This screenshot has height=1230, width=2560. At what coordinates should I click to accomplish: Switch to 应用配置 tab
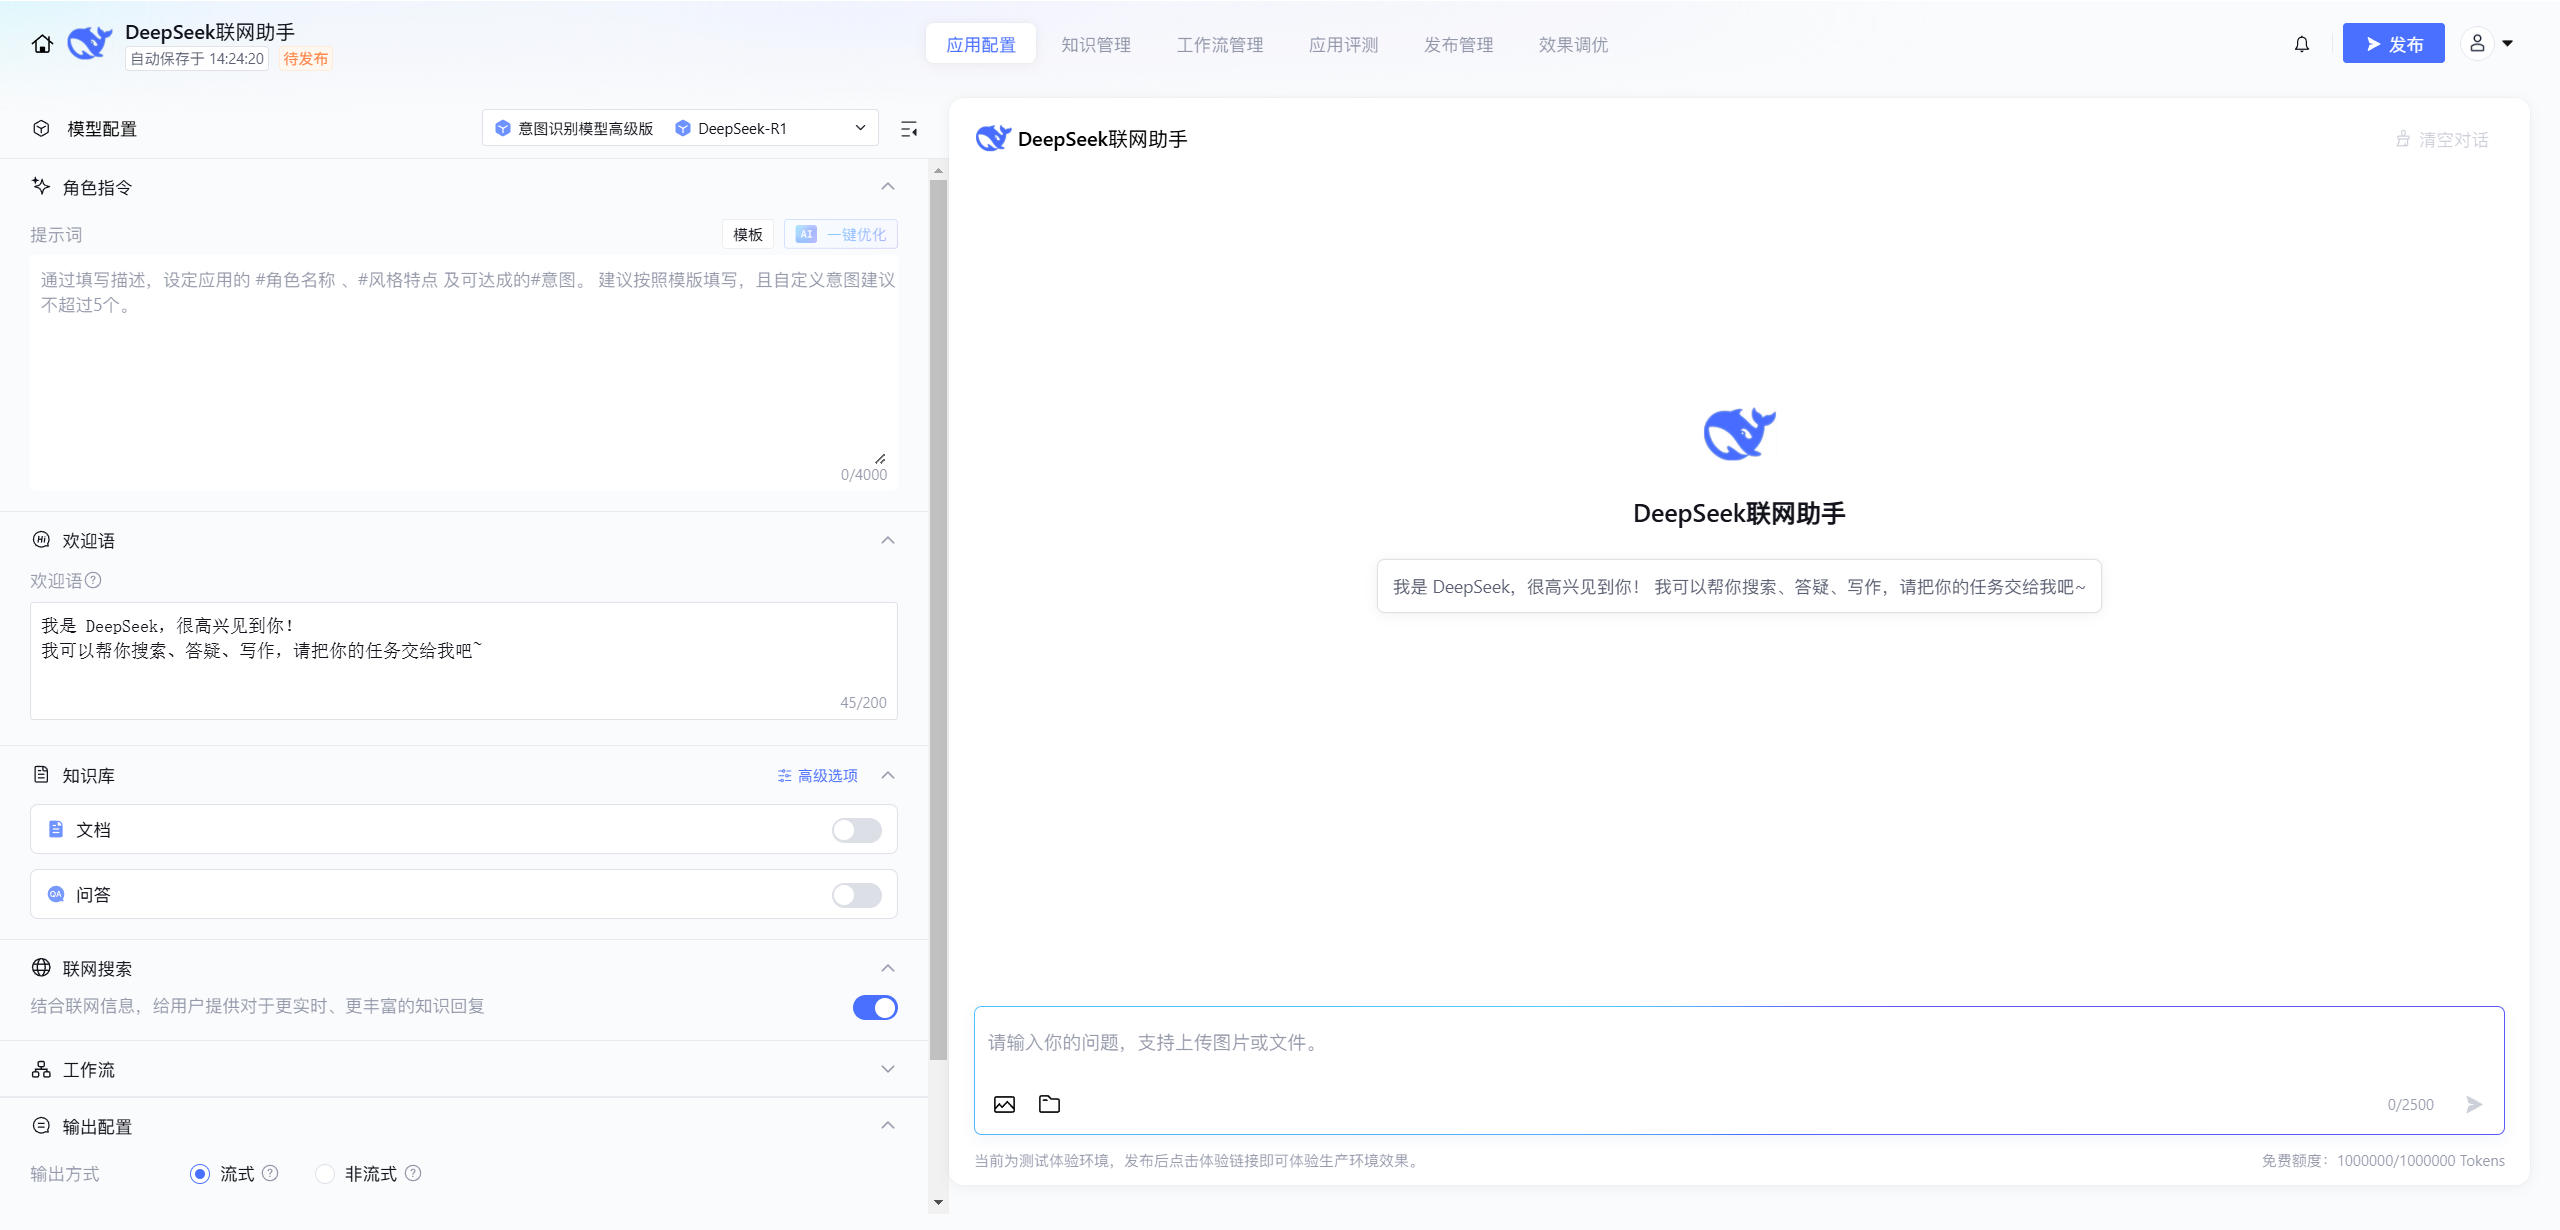click(x=981, y=44)
